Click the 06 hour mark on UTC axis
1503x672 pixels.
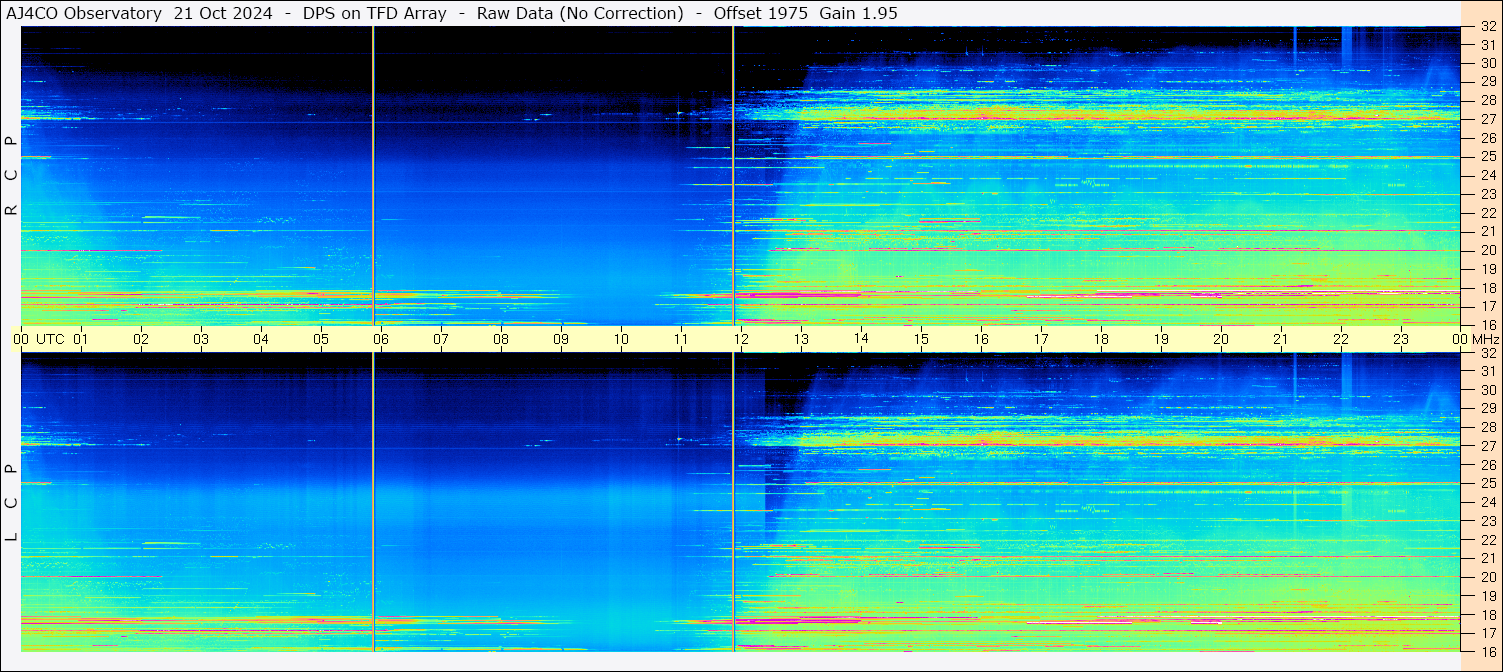(x=381, y=339)
